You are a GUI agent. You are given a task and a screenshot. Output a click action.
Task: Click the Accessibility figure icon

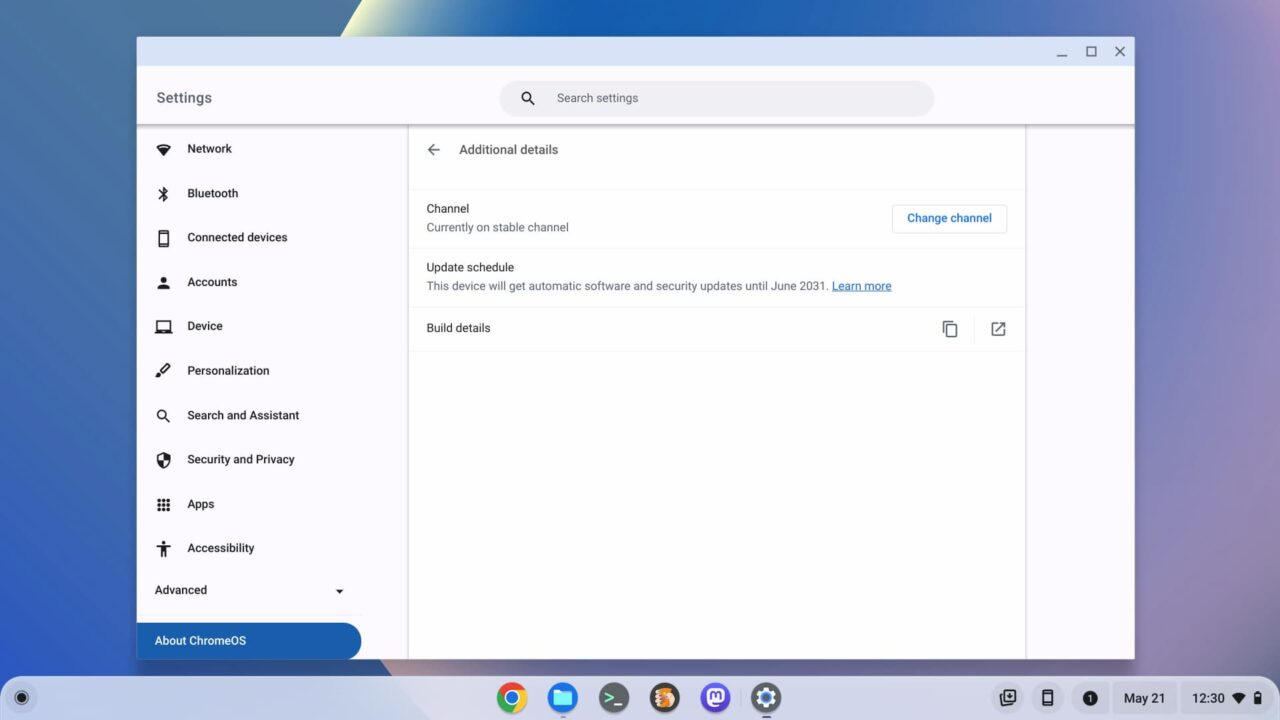(x=164, y=549)
